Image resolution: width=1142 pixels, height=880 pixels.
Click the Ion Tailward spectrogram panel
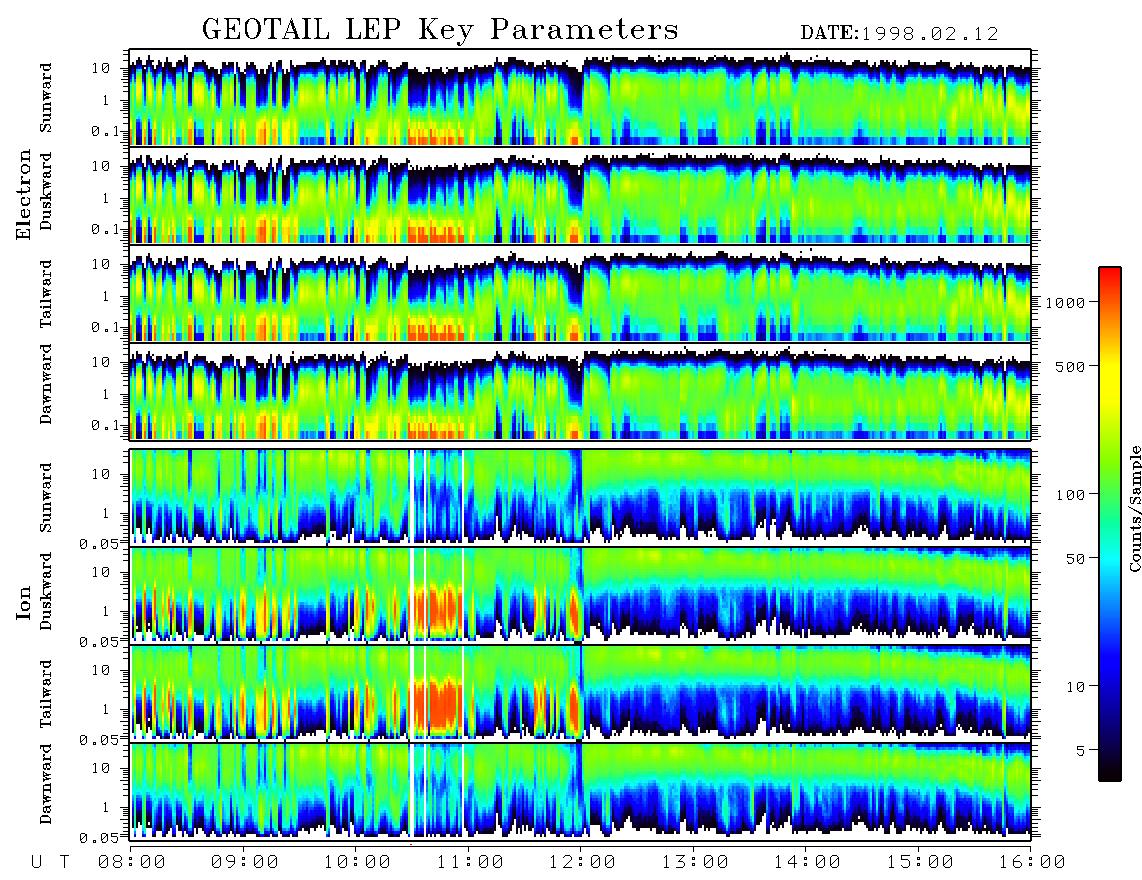pyautogui.click(x=580, y=694)
